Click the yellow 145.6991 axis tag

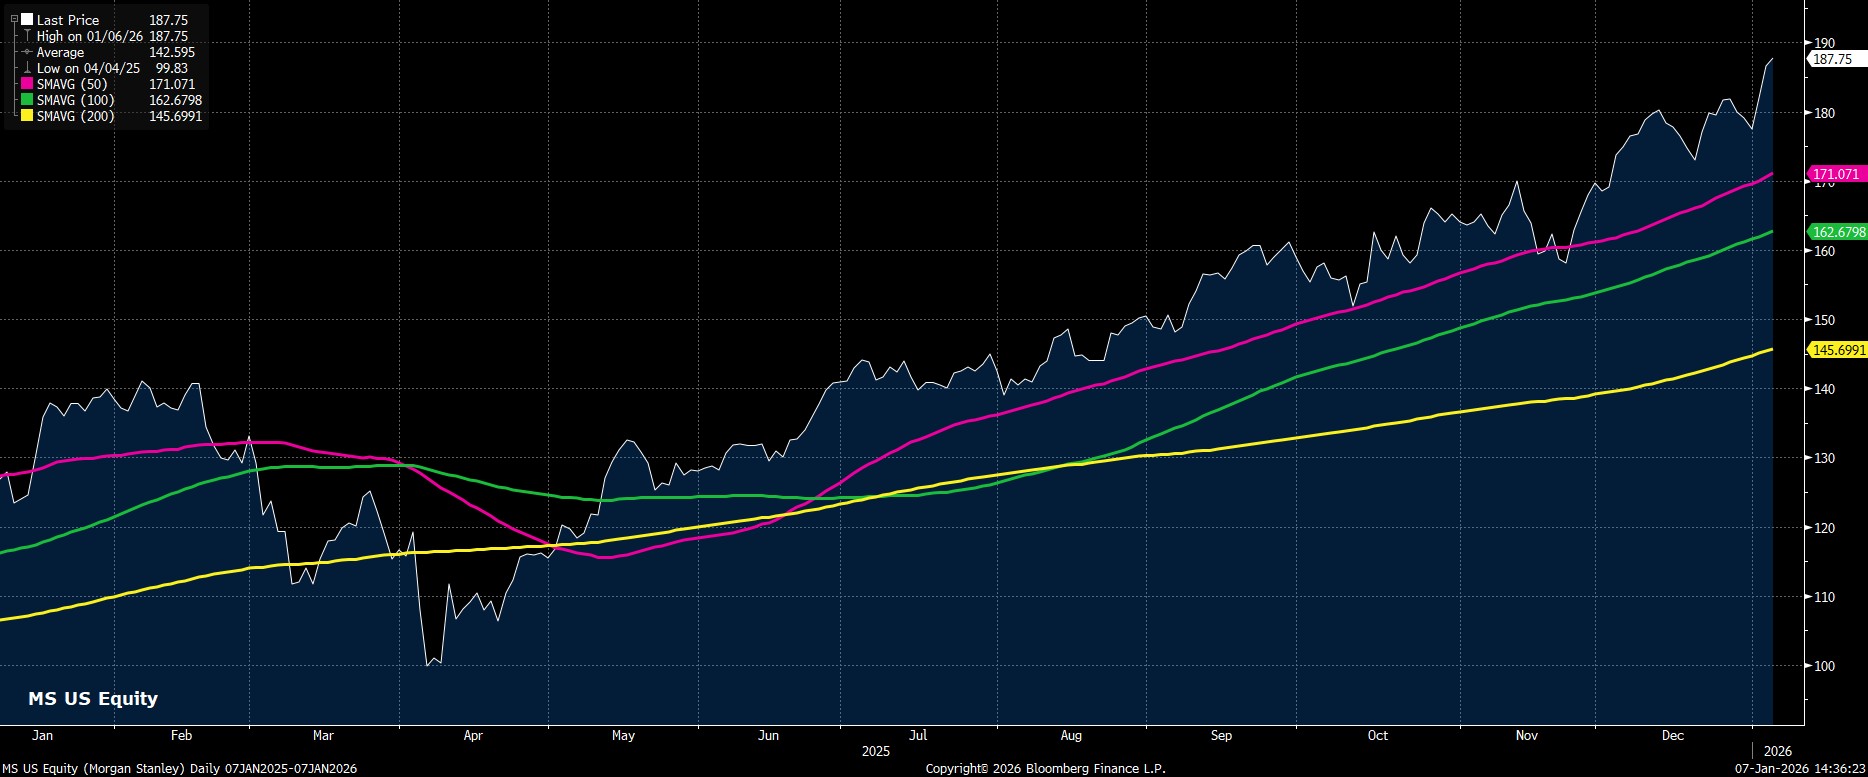tap(1839, 349)
